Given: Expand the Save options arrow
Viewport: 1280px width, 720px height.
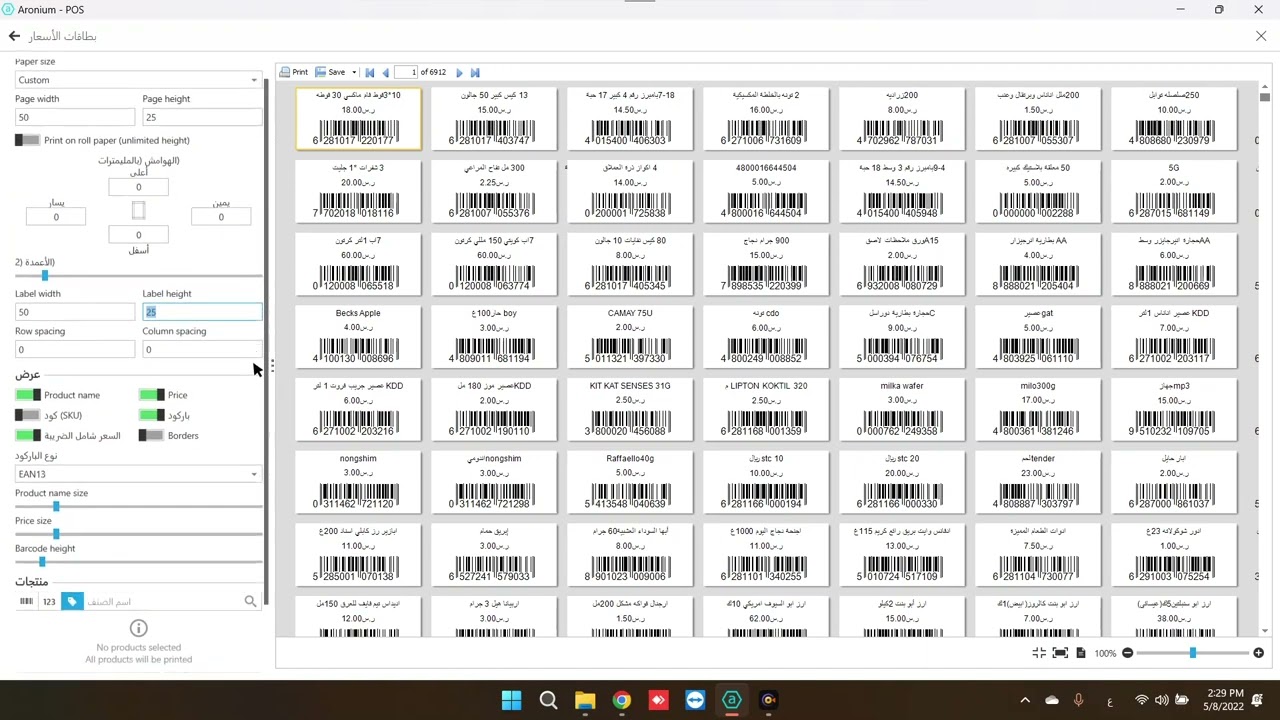Looking at the screenshot, I should click(354, 72).
